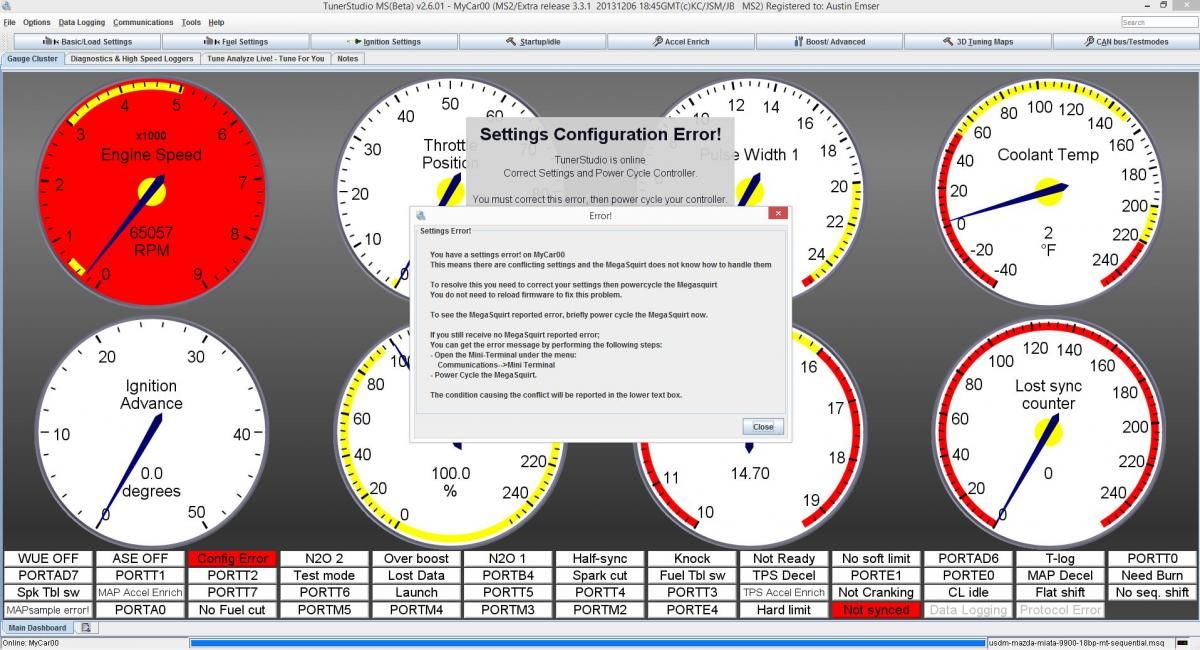The width and height of the screenshot is (1200, 650).
Task: Click the Knock indicator
Action: tap(692, 559)
